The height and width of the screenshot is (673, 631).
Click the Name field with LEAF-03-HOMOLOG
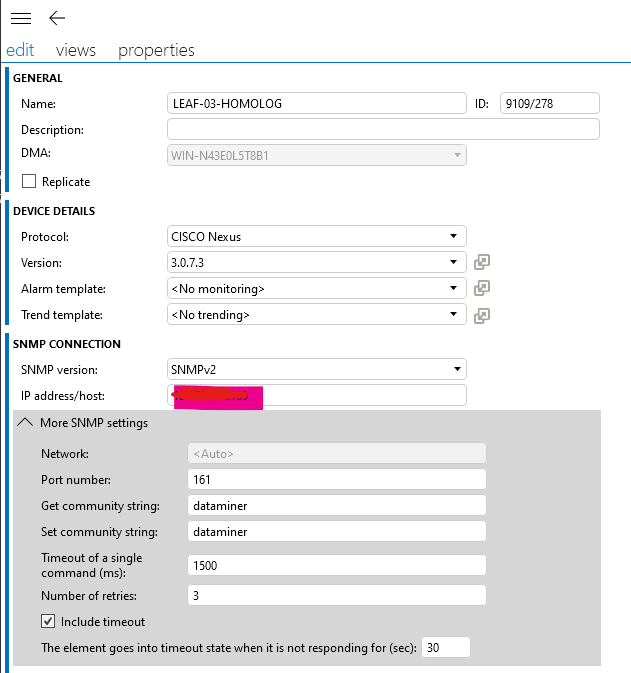click(316, 103)
